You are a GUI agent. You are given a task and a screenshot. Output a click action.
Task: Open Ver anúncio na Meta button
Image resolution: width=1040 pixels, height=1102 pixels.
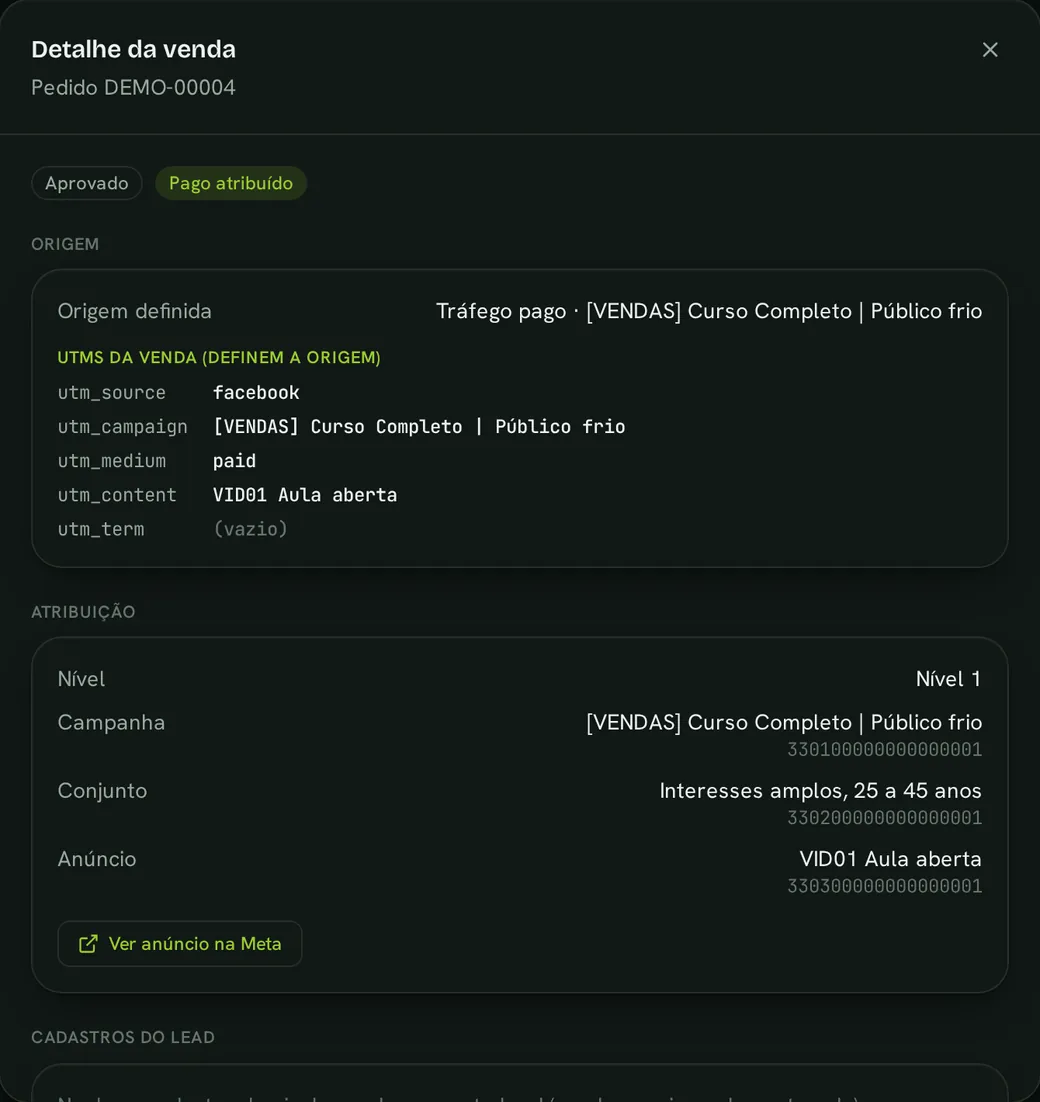click(180, 944)
